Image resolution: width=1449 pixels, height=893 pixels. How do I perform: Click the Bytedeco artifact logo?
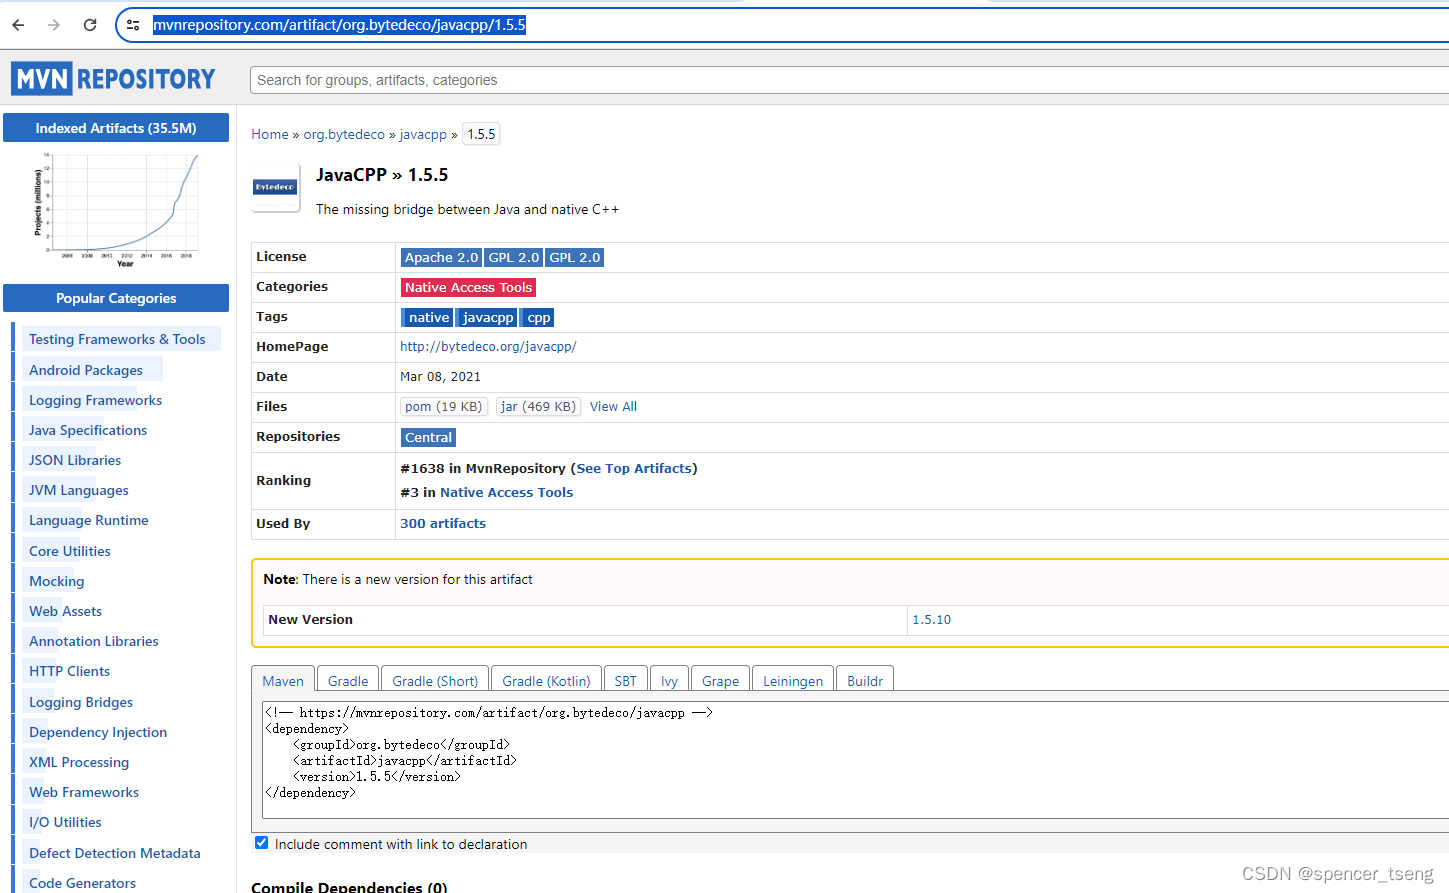point(275,187)
